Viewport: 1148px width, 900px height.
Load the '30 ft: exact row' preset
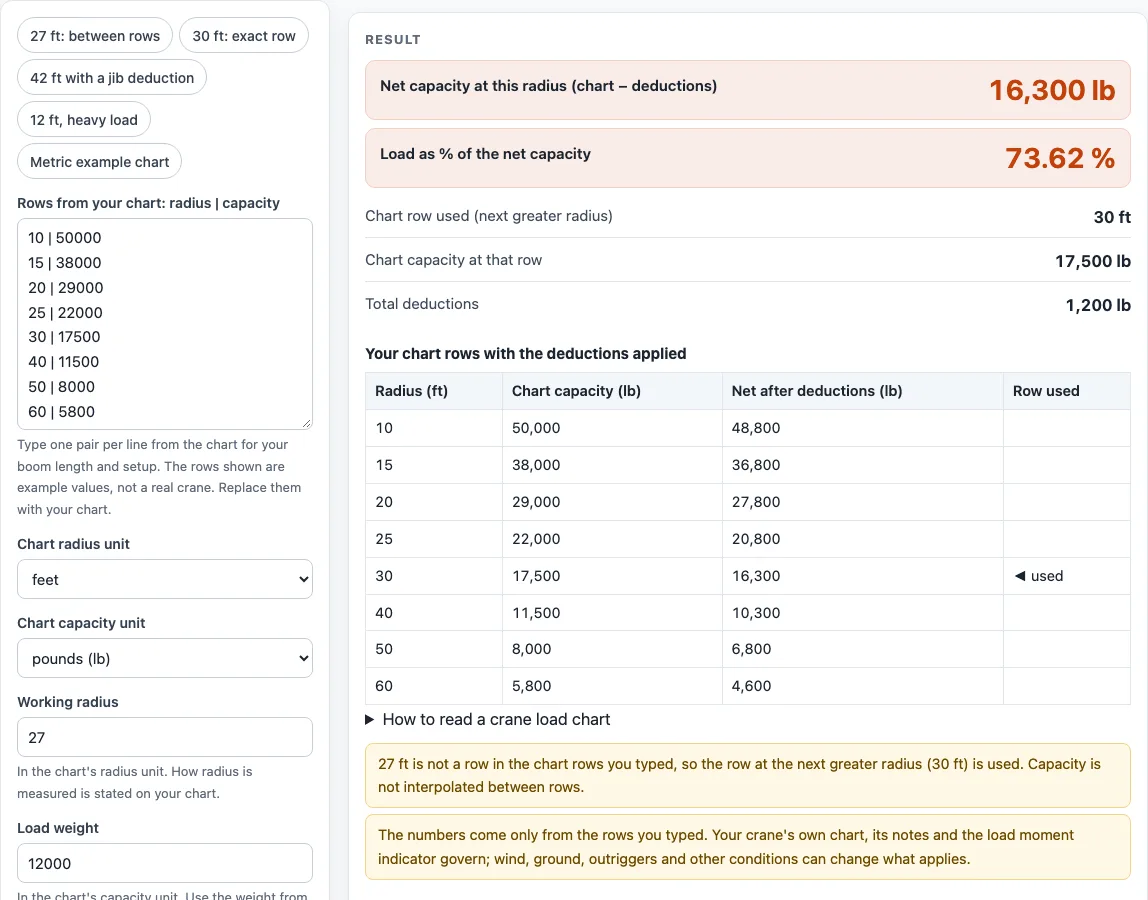pos(244,36)
